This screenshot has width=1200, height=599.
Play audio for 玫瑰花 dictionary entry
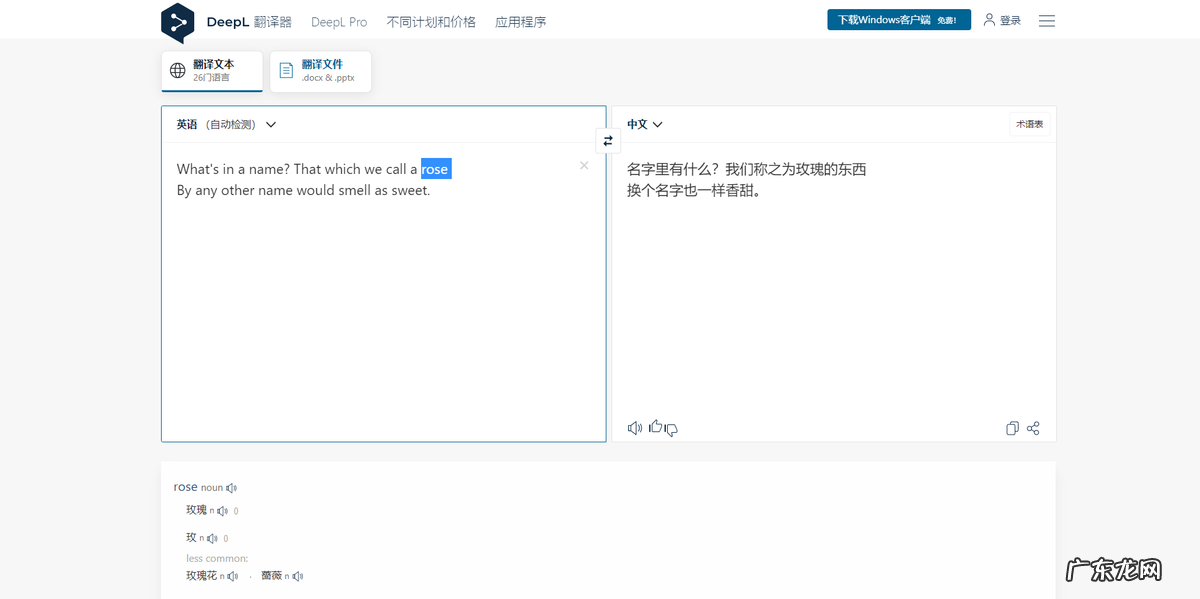(231, 575)
